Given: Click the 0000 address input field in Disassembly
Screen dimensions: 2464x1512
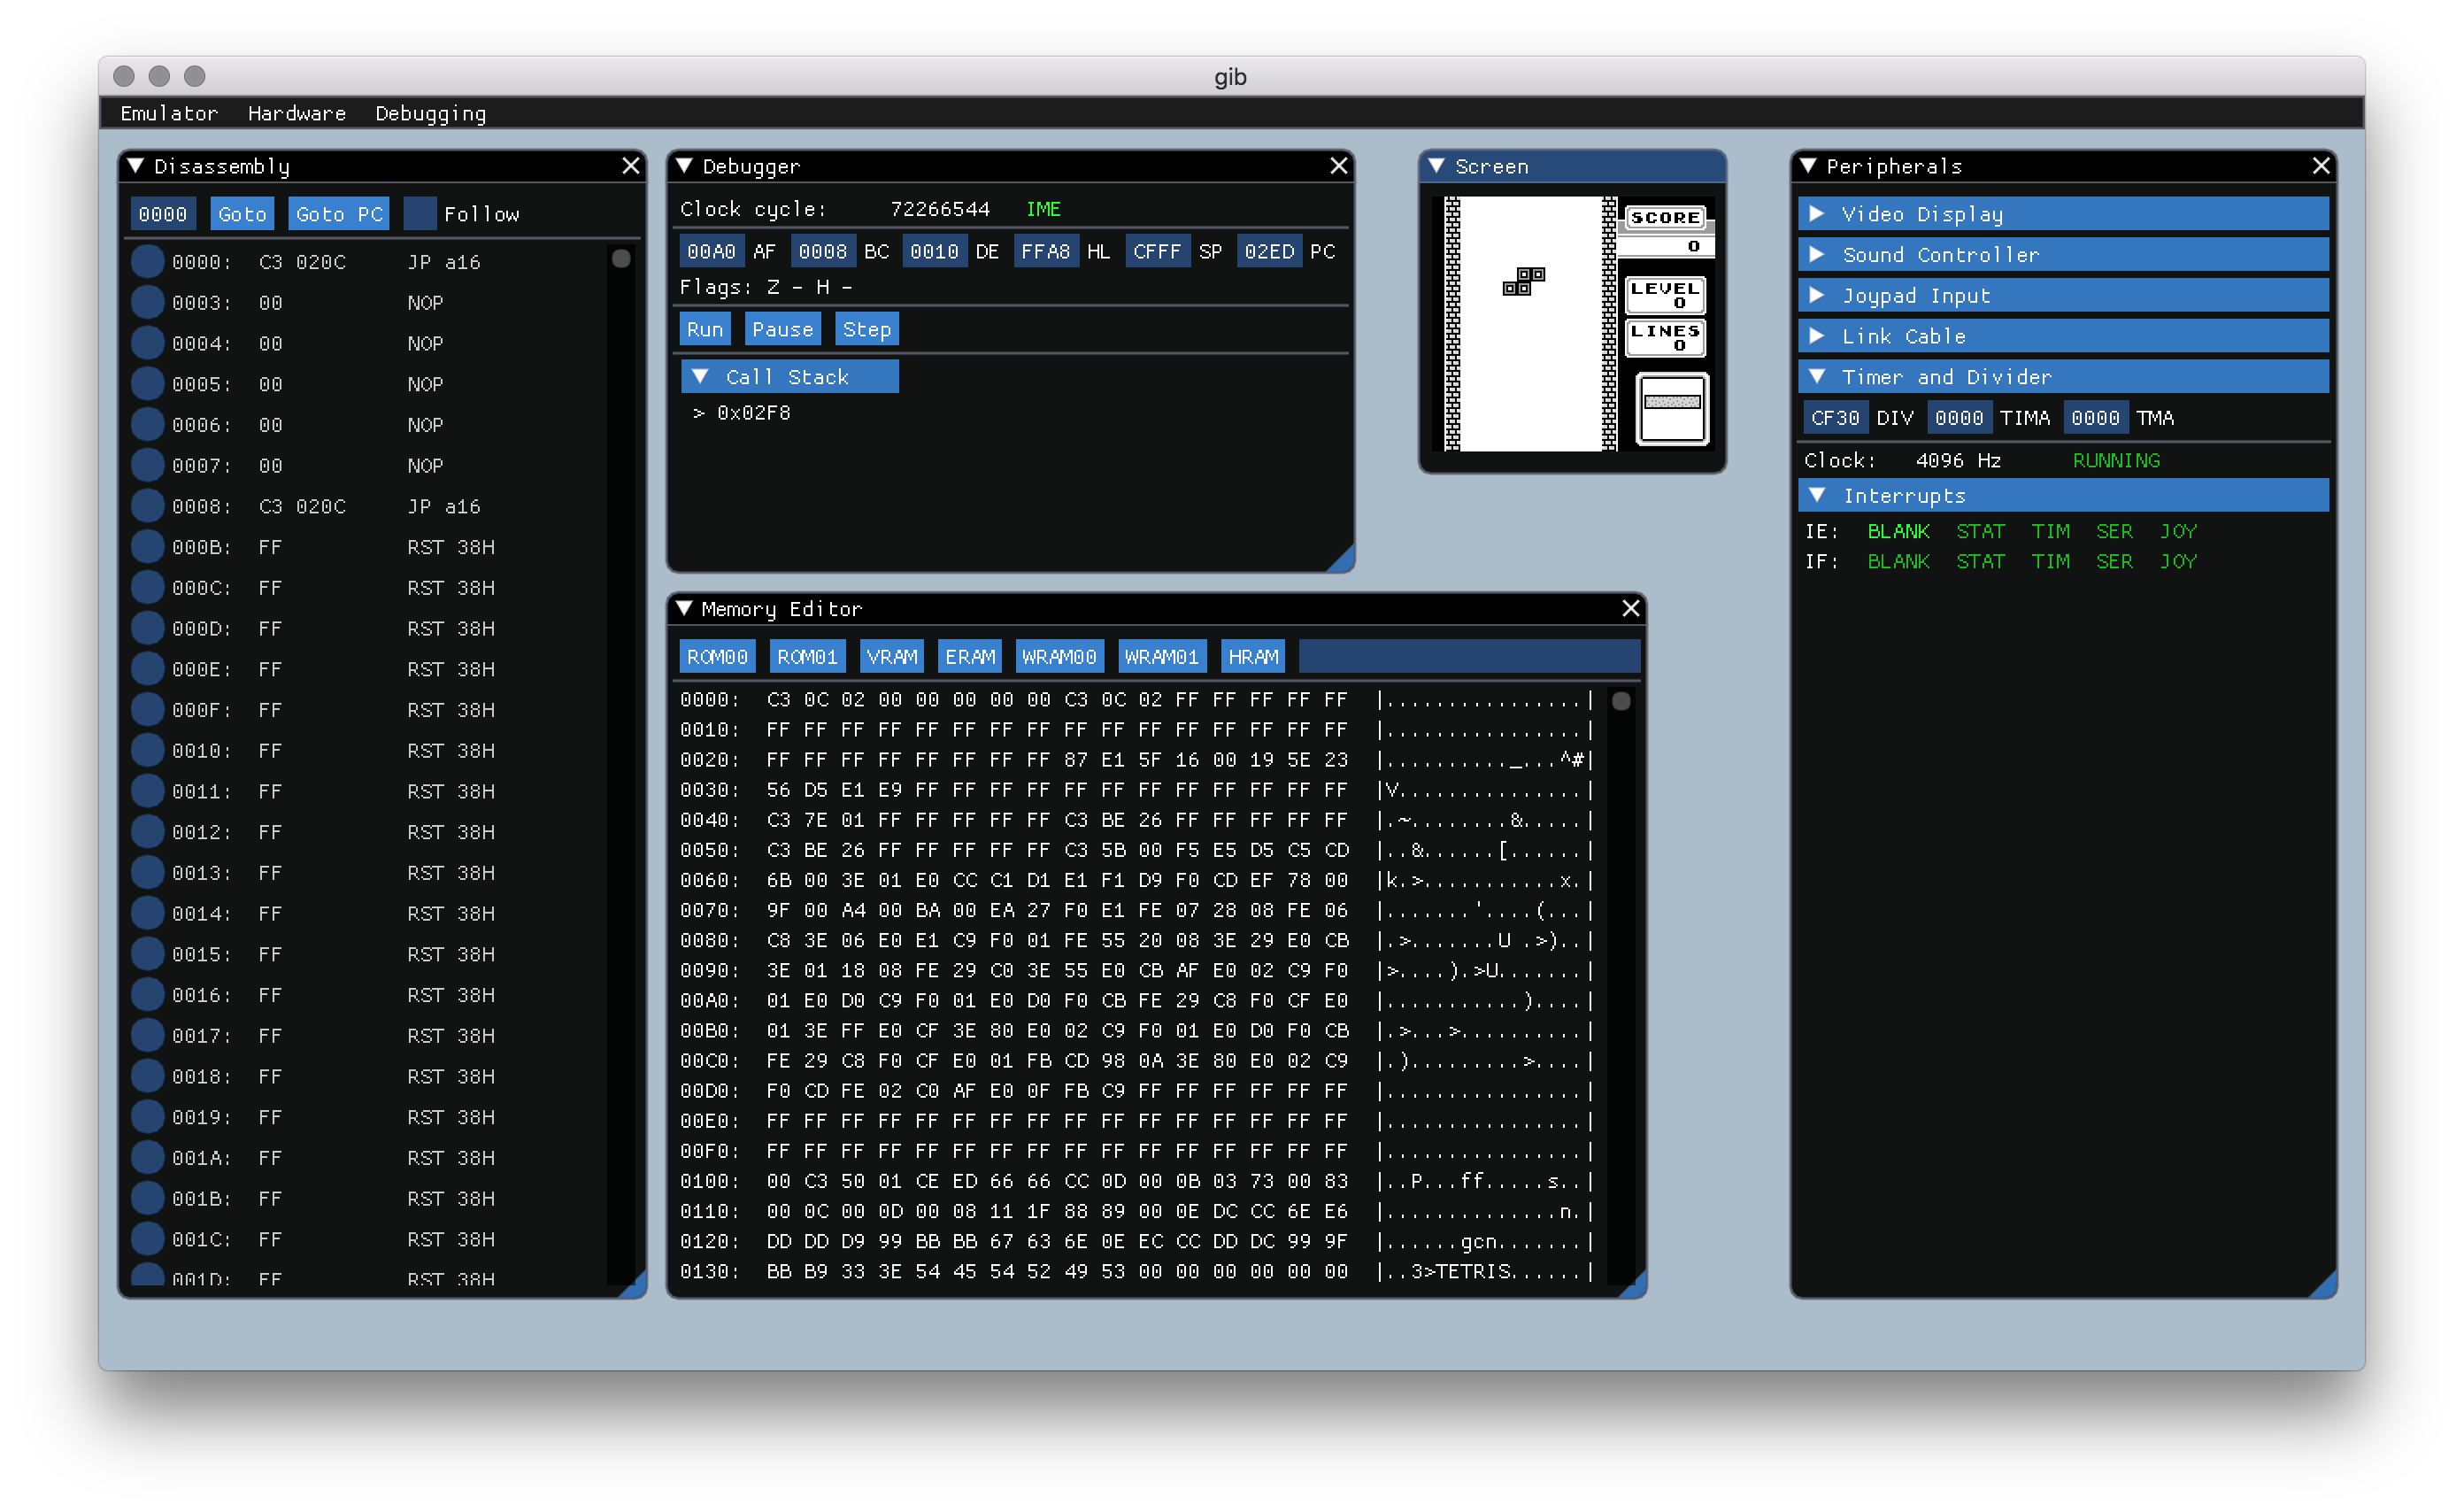Looking at the screenshot, I should 163,214.
